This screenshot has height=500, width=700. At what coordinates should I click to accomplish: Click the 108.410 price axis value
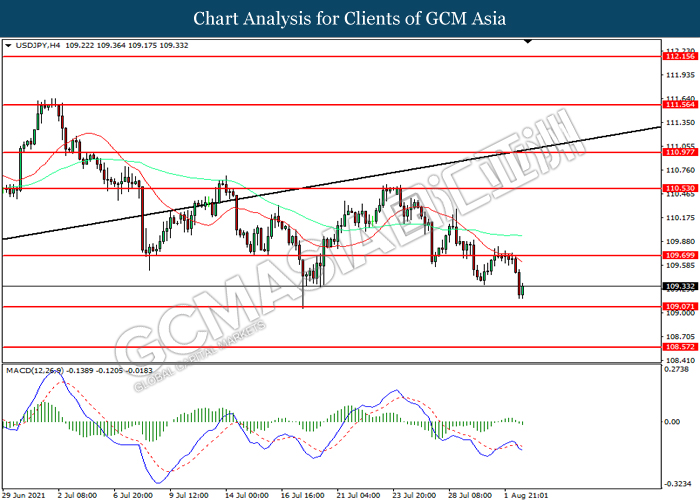680,360
